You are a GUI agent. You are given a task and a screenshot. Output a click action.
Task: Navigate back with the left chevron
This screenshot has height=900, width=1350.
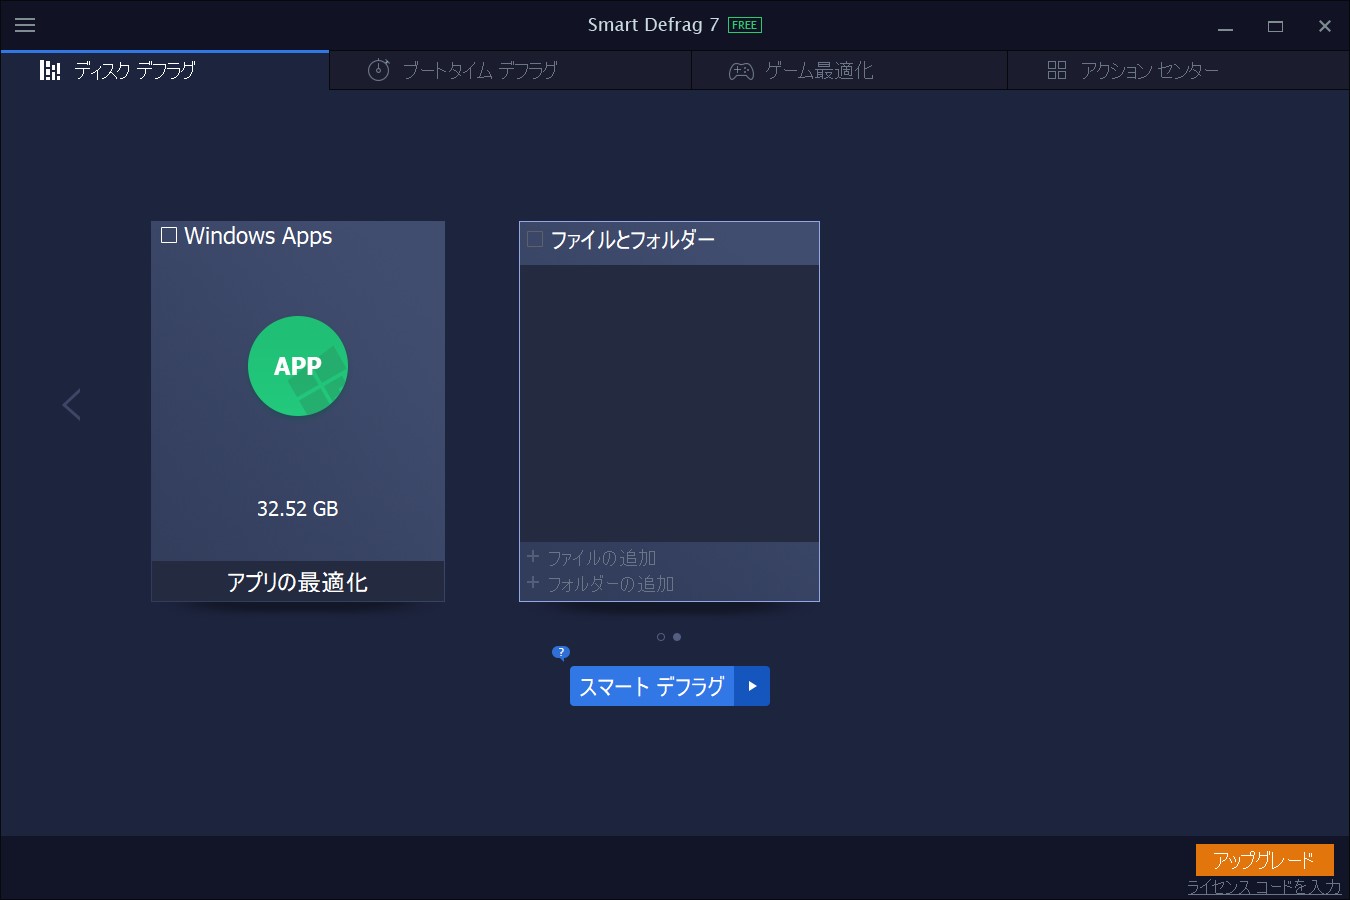click(x=71, y=404)
